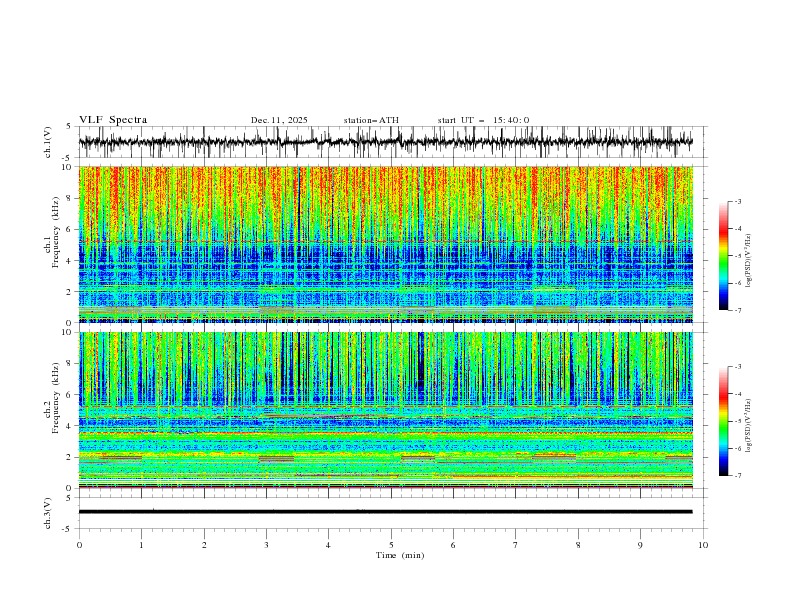Select the "start UT = 15:40:0" text

pos(483,120)
